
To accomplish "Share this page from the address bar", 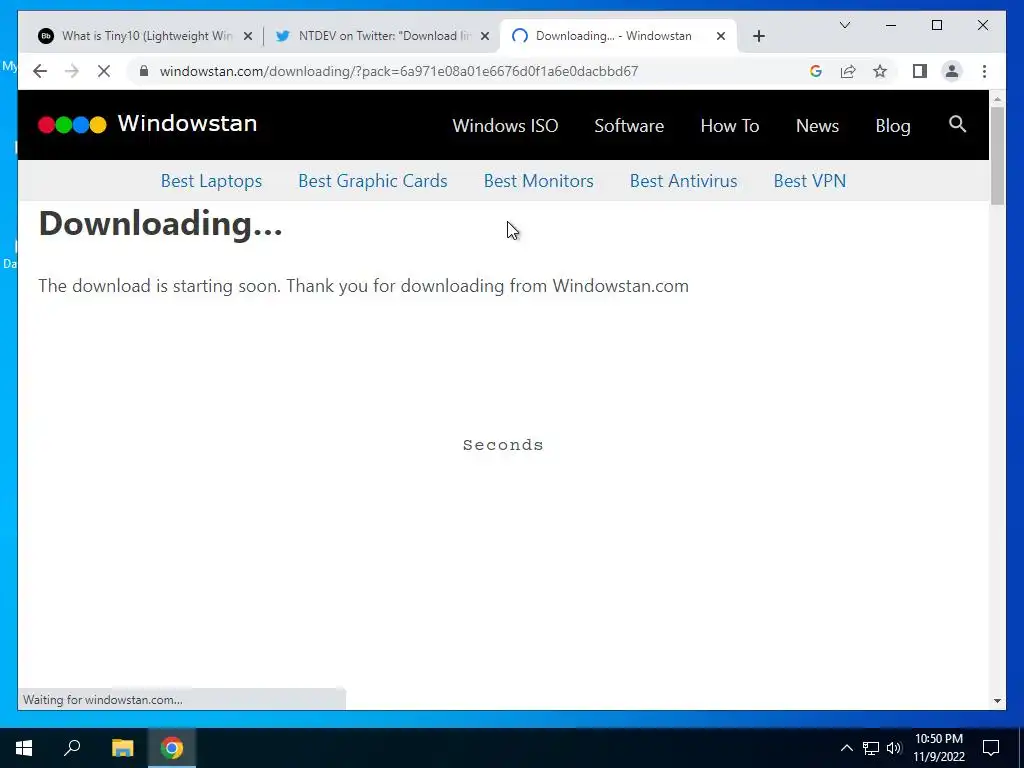I will point(848,71).
